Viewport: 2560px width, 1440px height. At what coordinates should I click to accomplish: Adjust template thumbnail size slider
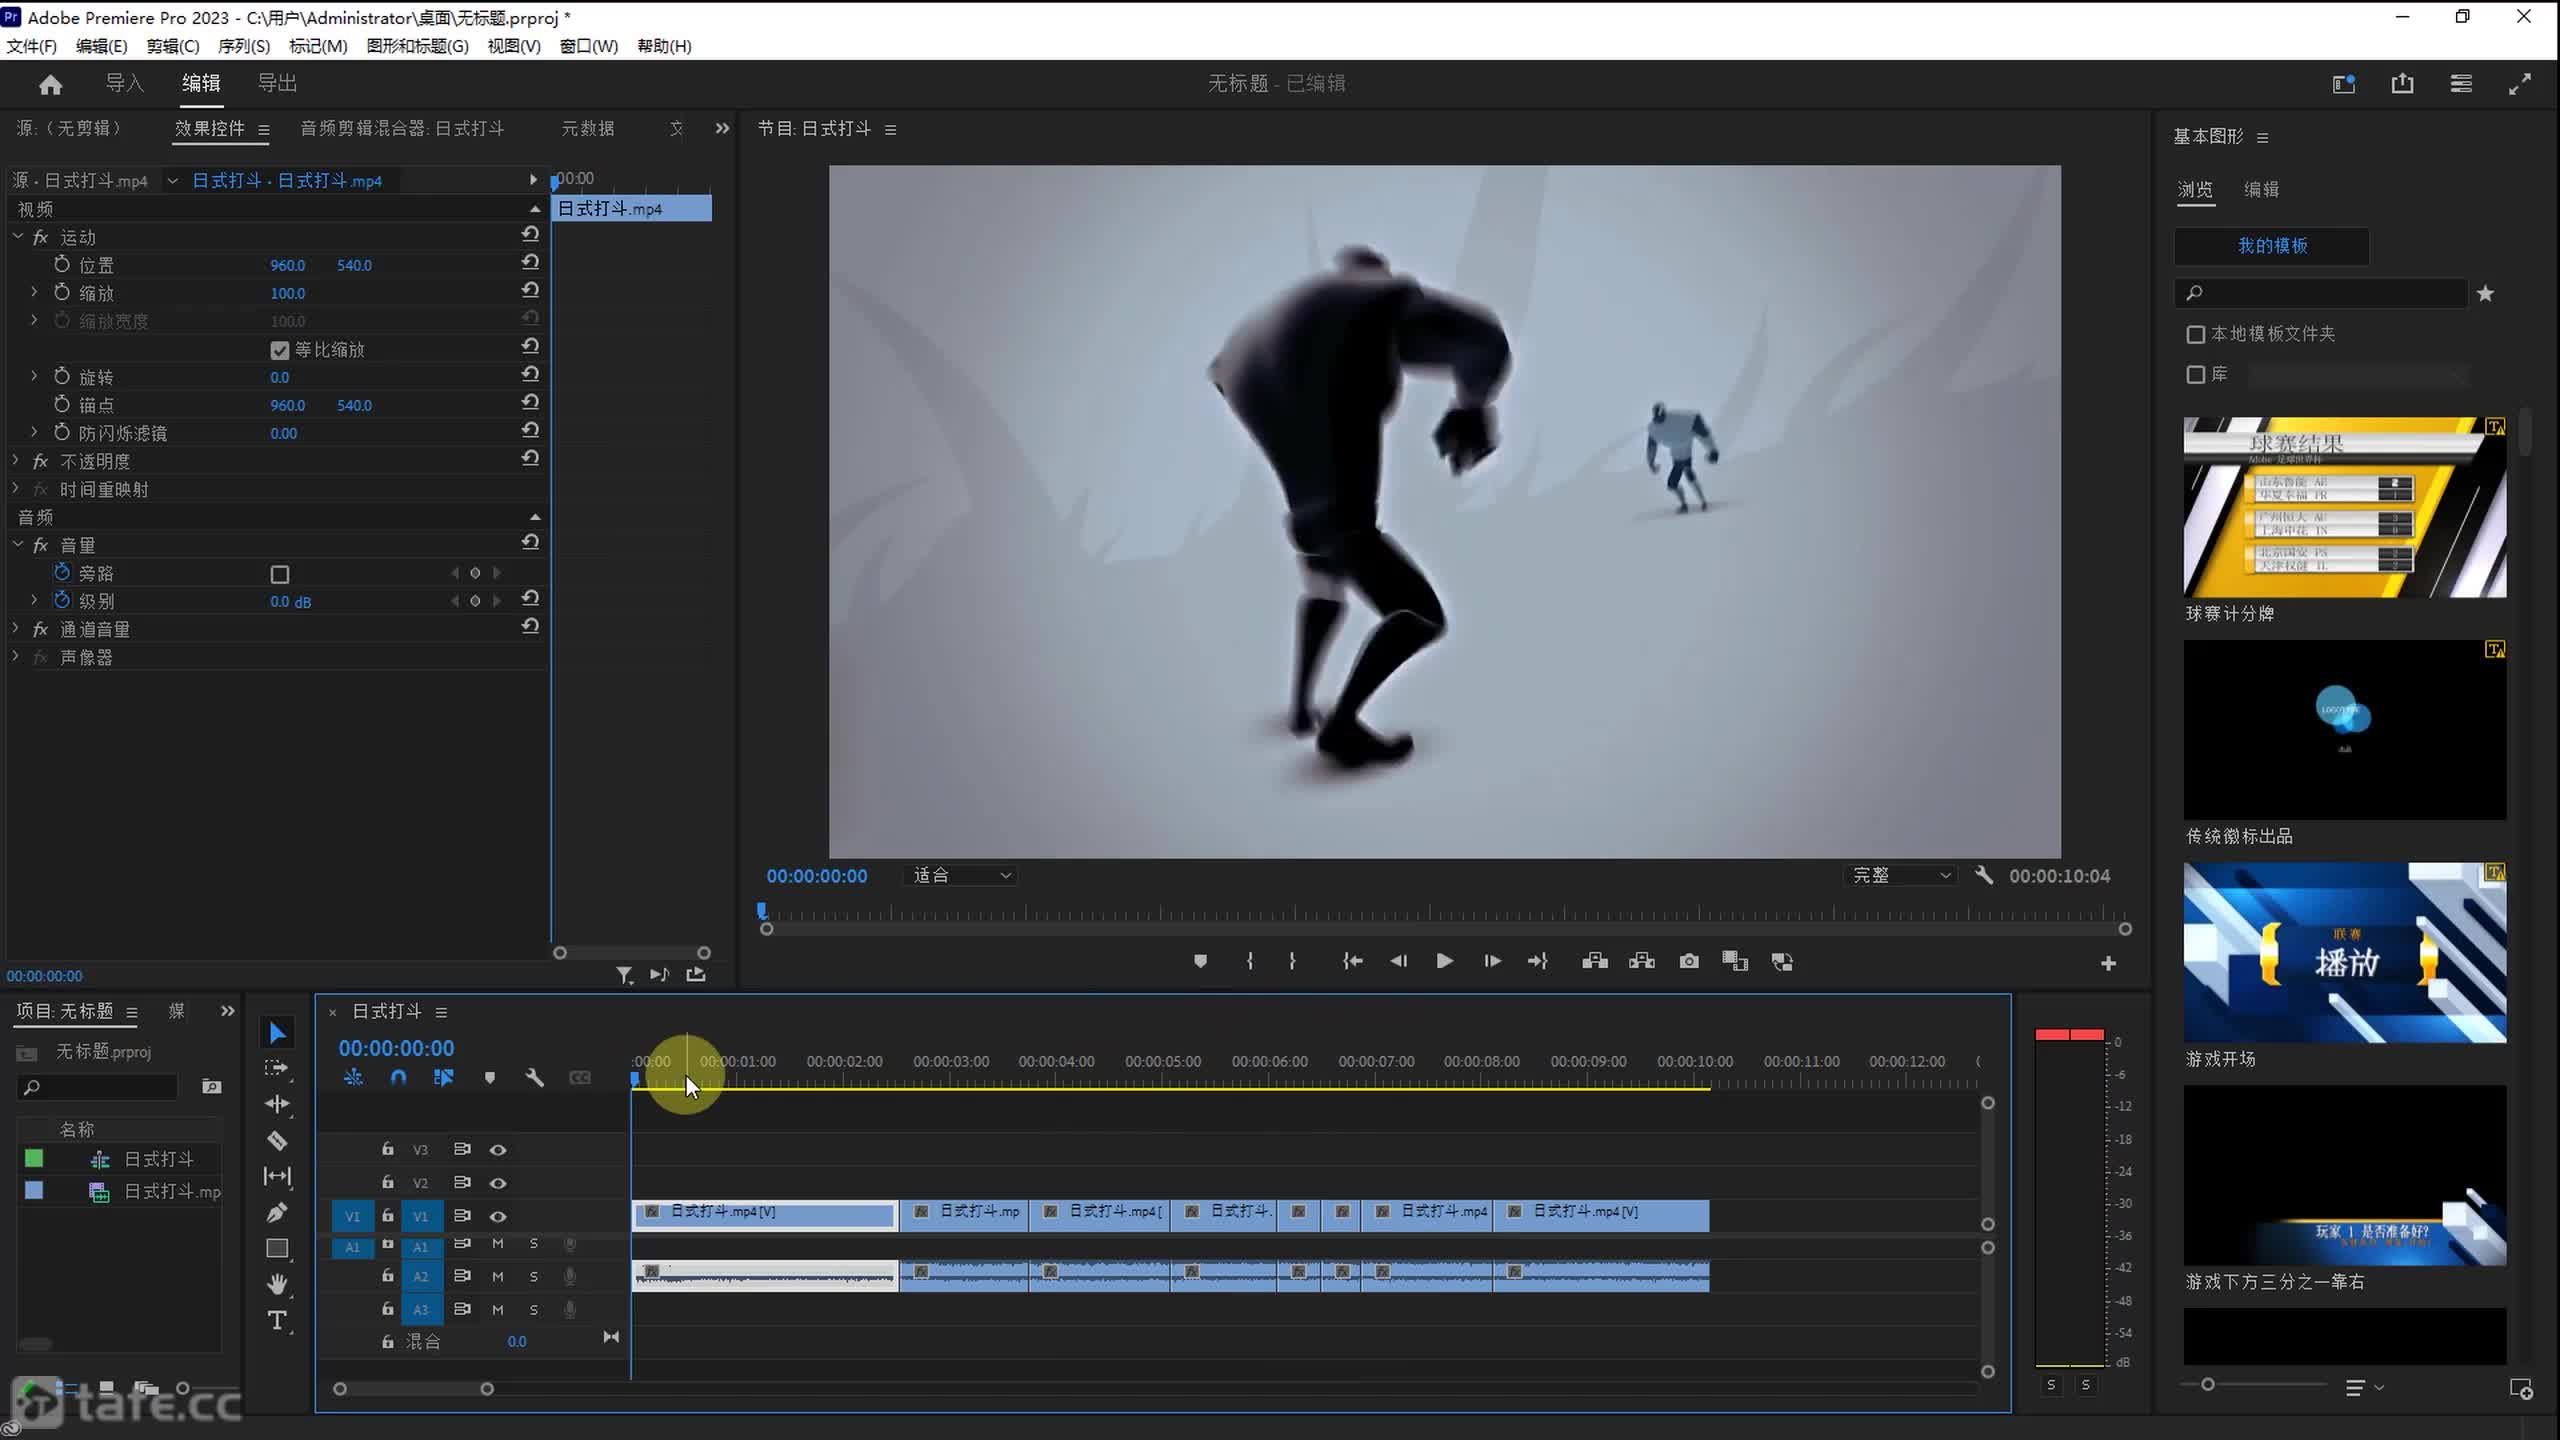pyautogui.click(x=2208, y=1384)
